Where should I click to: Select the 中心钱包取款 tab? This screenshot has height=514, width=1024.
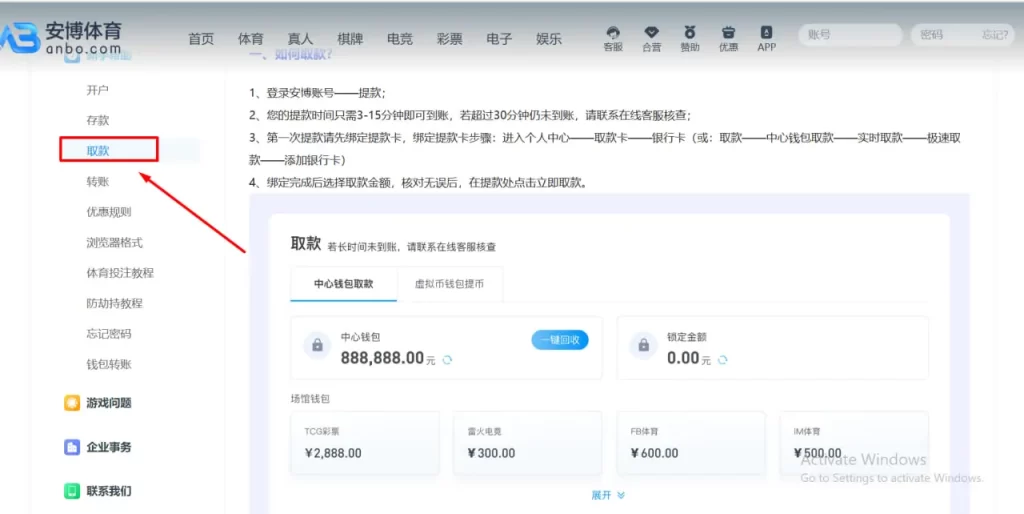343,284
